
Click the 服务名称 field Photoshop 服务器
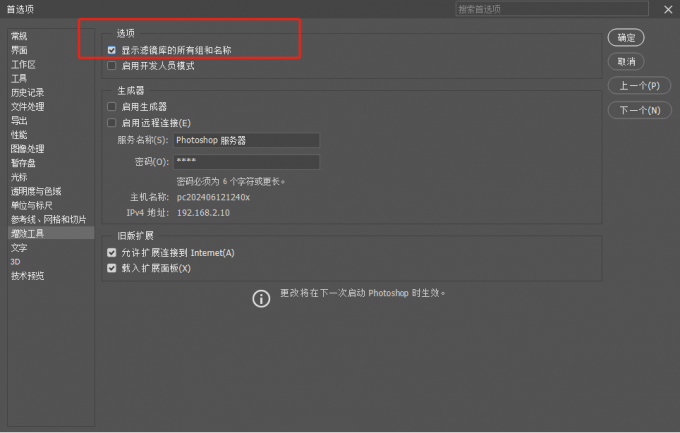point(246,141)
